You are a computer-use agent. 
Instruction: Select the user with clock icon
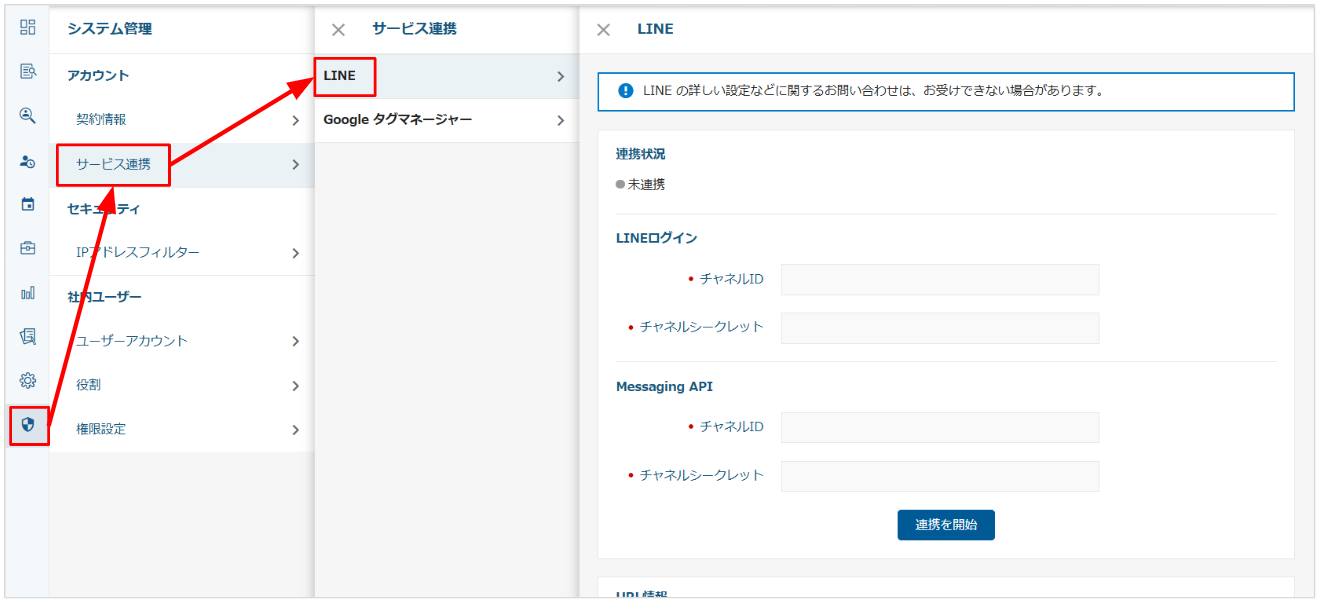pos(28,160)
